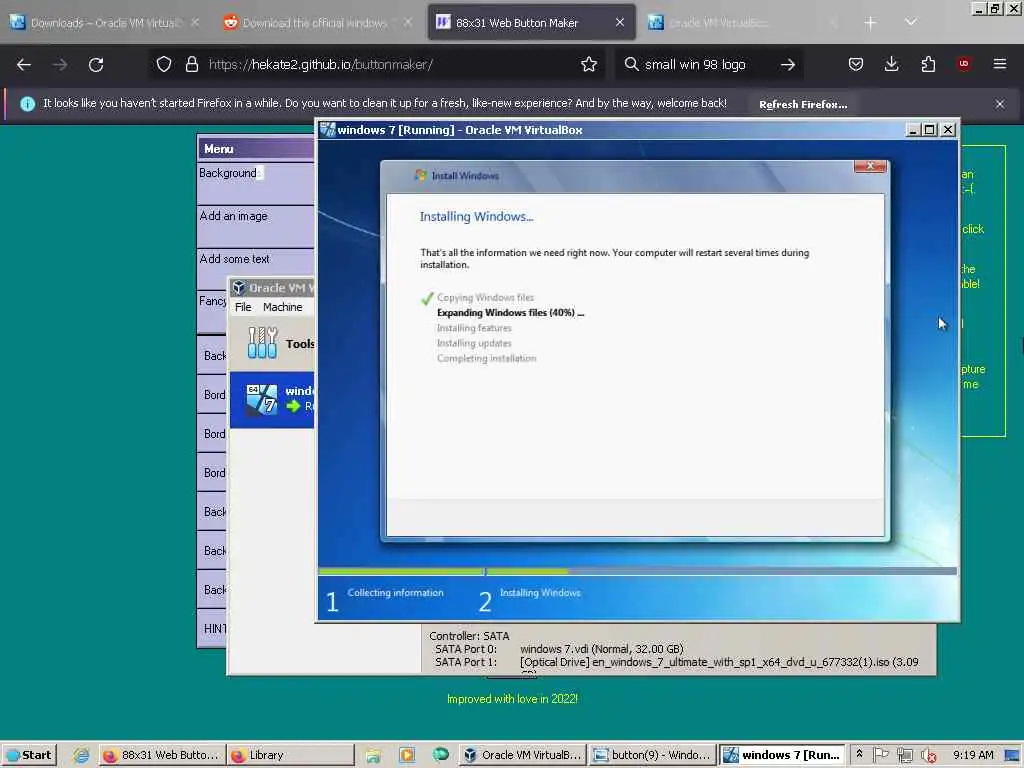The width and height of the screenshot is (1024, 768).
Task: Click the Improved with love in 2022 text
Action: (x=512, y=699)
